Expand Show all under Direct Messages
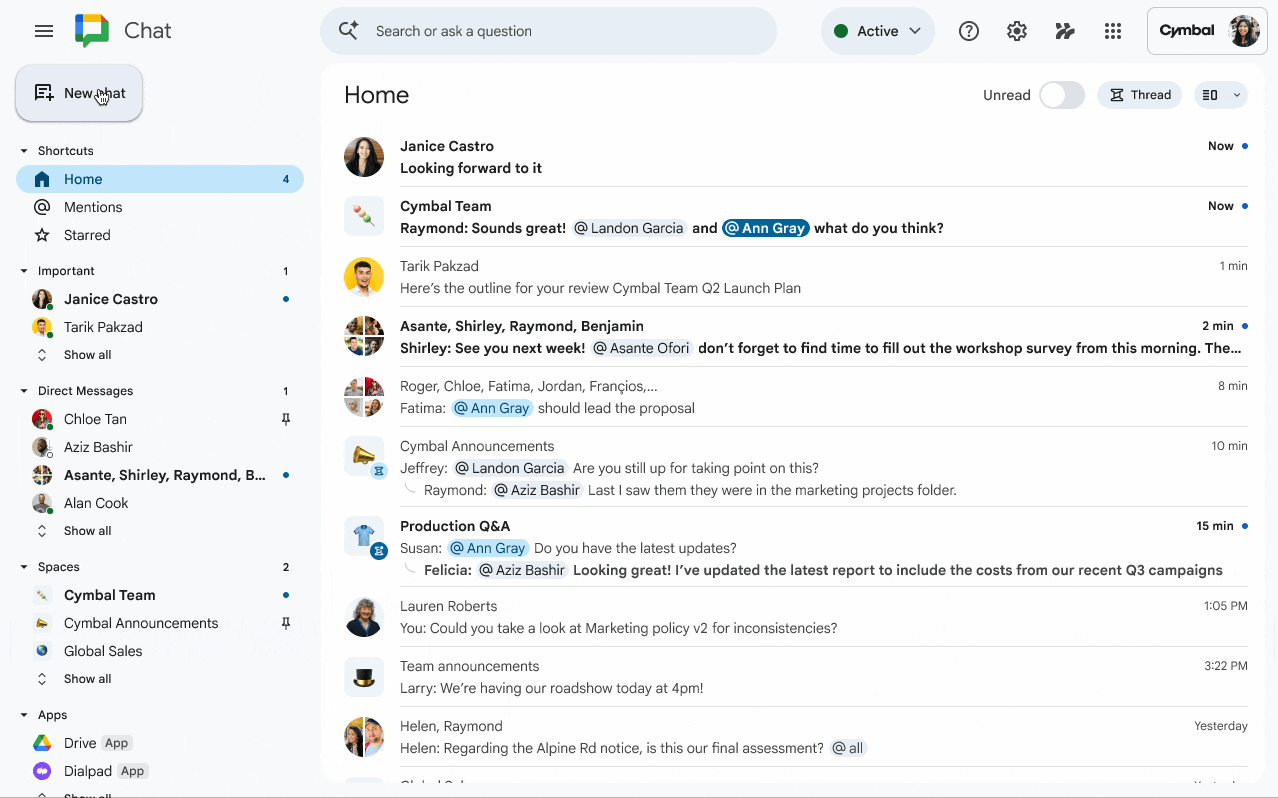This screenshot has width=1278, height=798. (x=87, y=530)
